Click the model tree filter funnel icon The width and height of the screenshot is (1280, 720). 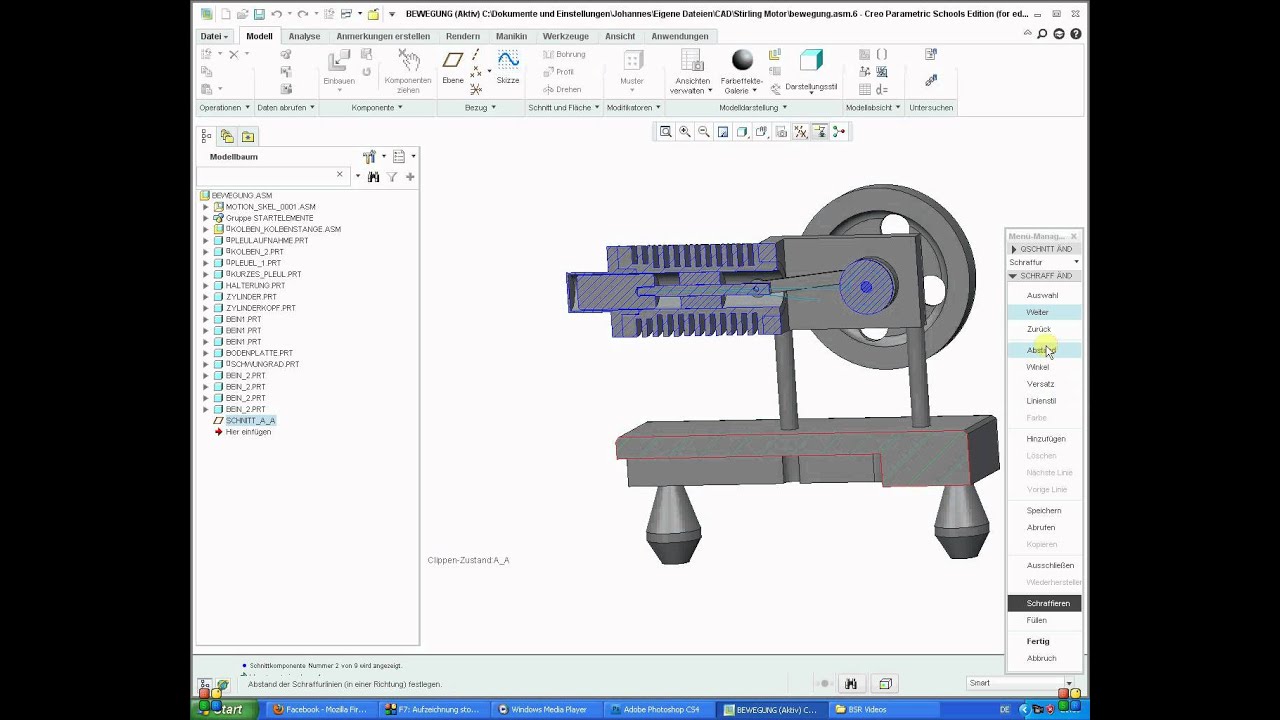(x=392, y=177)
